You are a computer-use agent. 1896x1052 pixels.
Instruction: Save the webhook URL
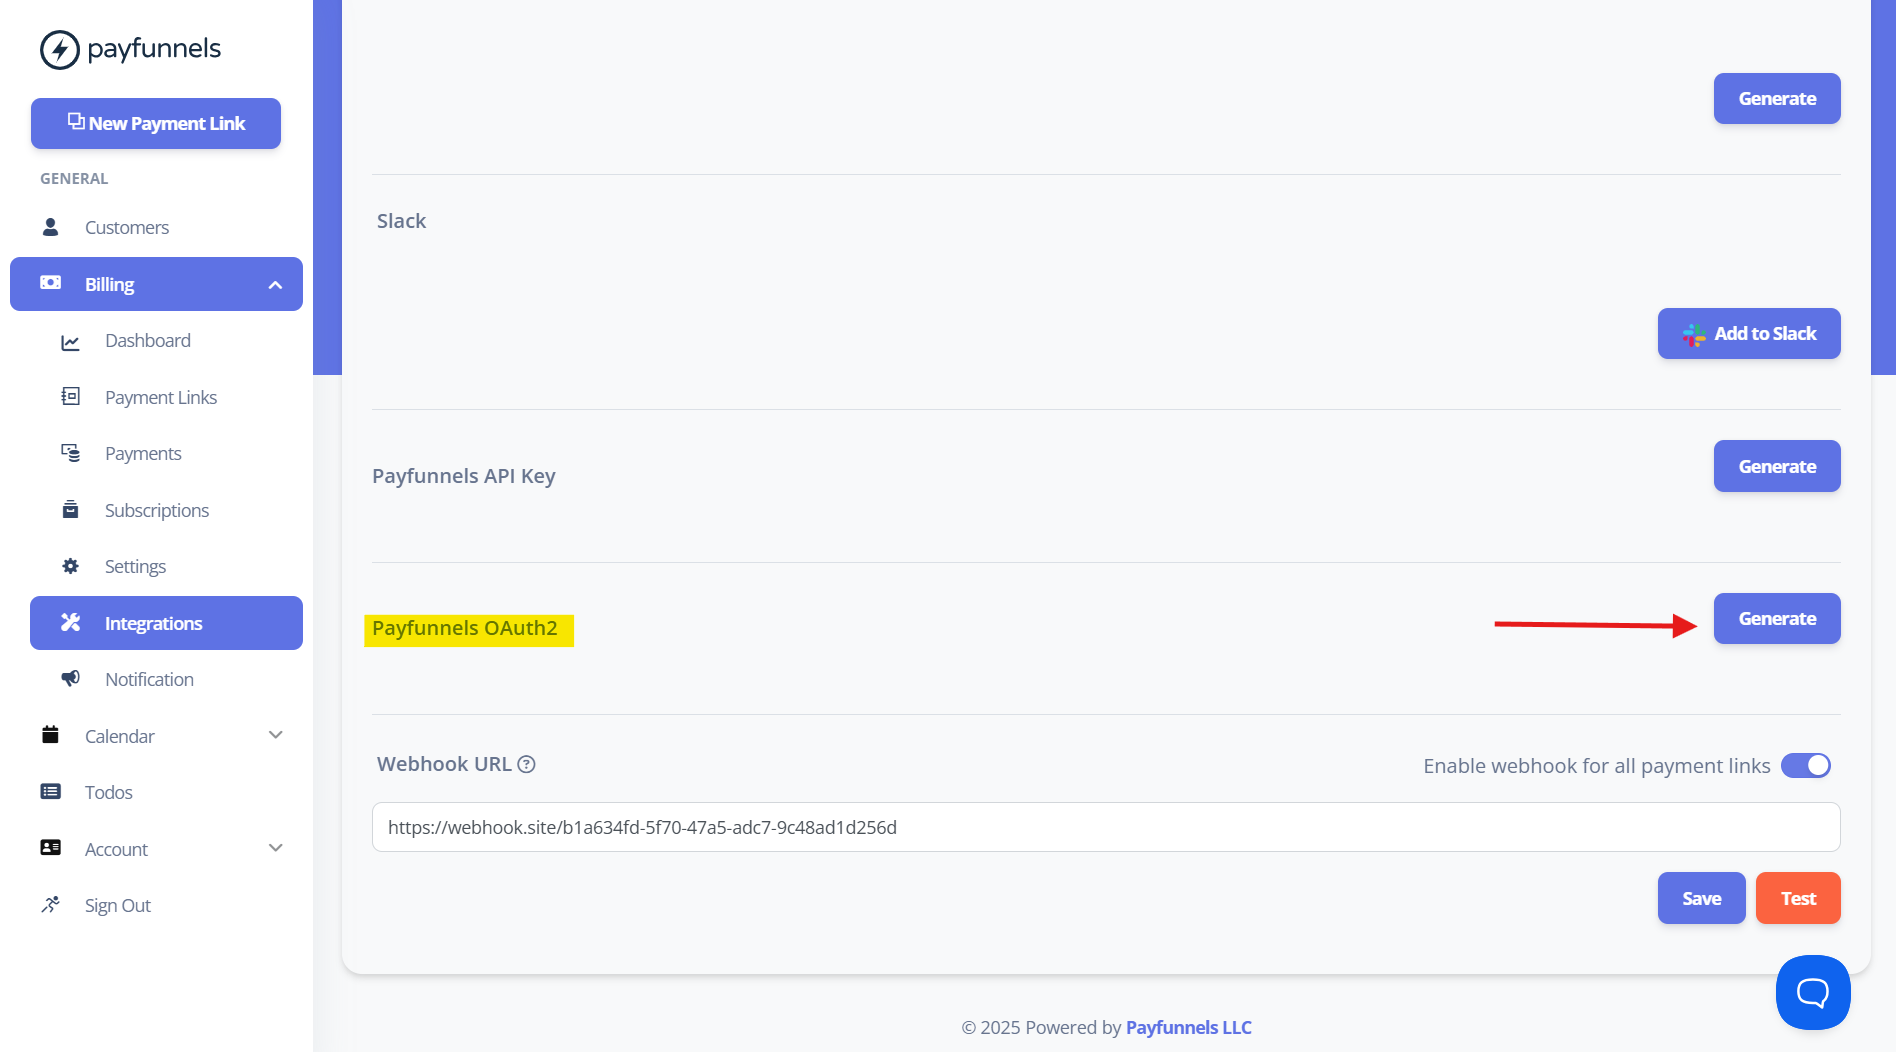pos(1701,898)
